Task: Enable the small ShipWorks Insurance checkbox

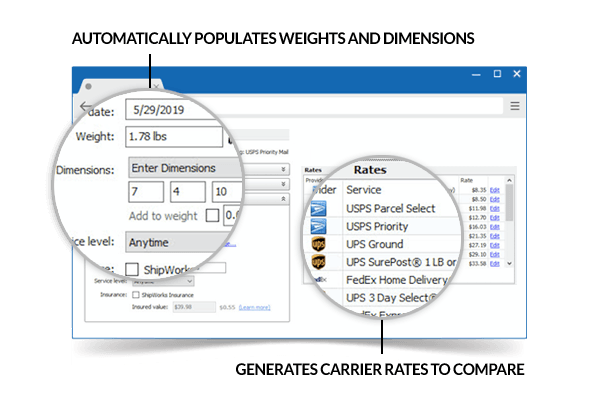Action: [x=135, y=295]
